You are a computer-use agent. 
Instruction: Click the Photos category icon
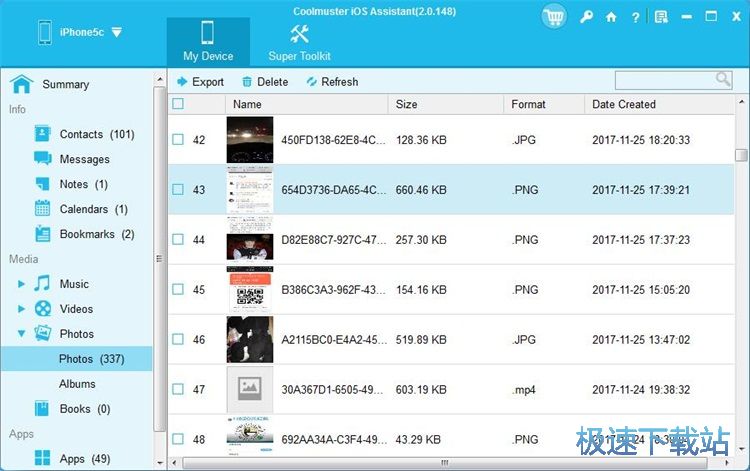43,333
